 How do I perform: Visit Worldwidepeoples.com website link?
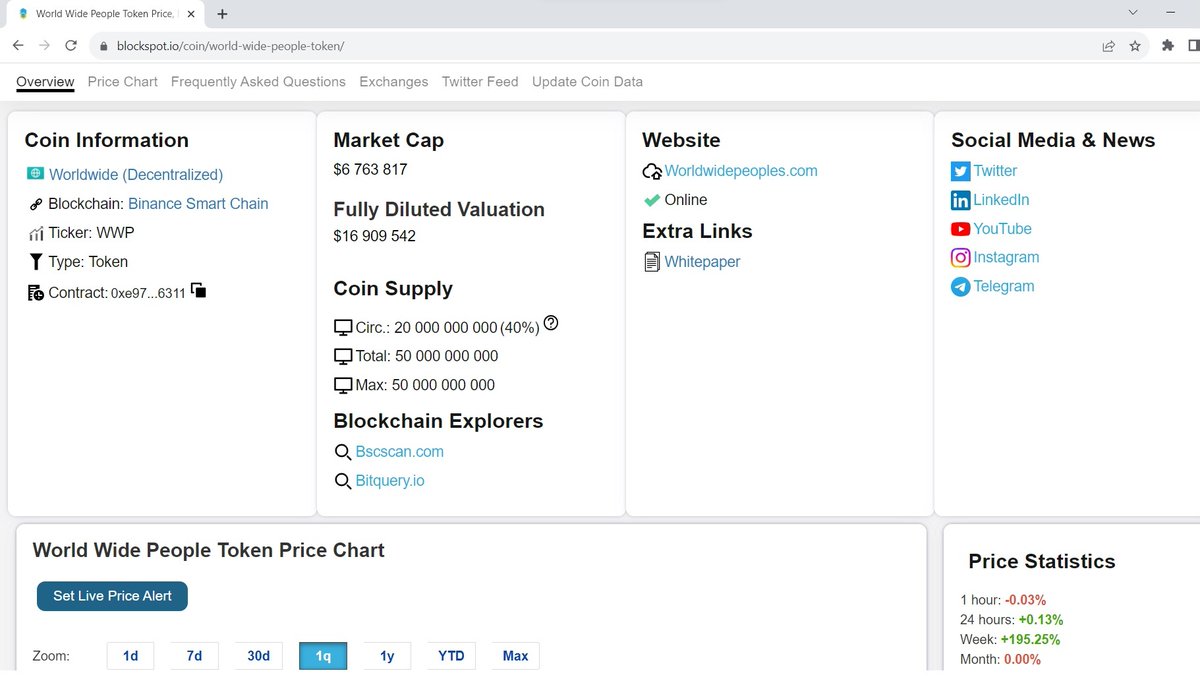(x=741, y=171)
